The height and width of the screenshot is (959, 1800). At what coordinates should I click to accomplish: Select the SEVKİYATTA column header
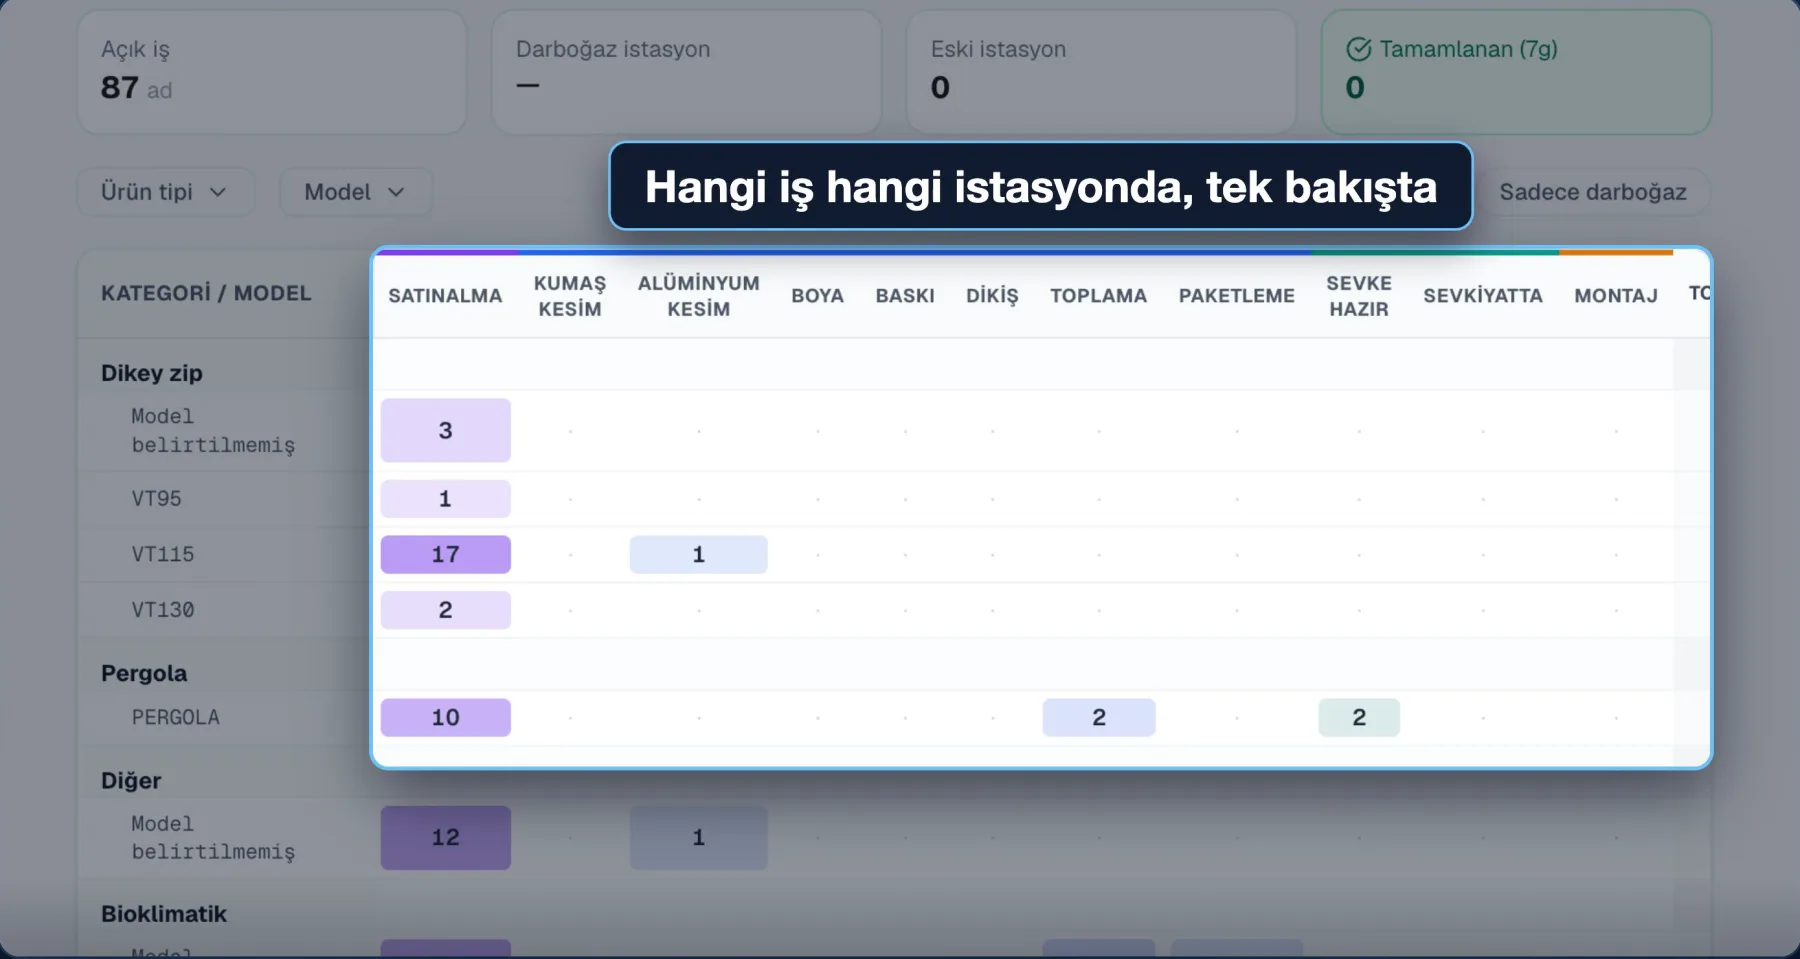click(1483, 296)
